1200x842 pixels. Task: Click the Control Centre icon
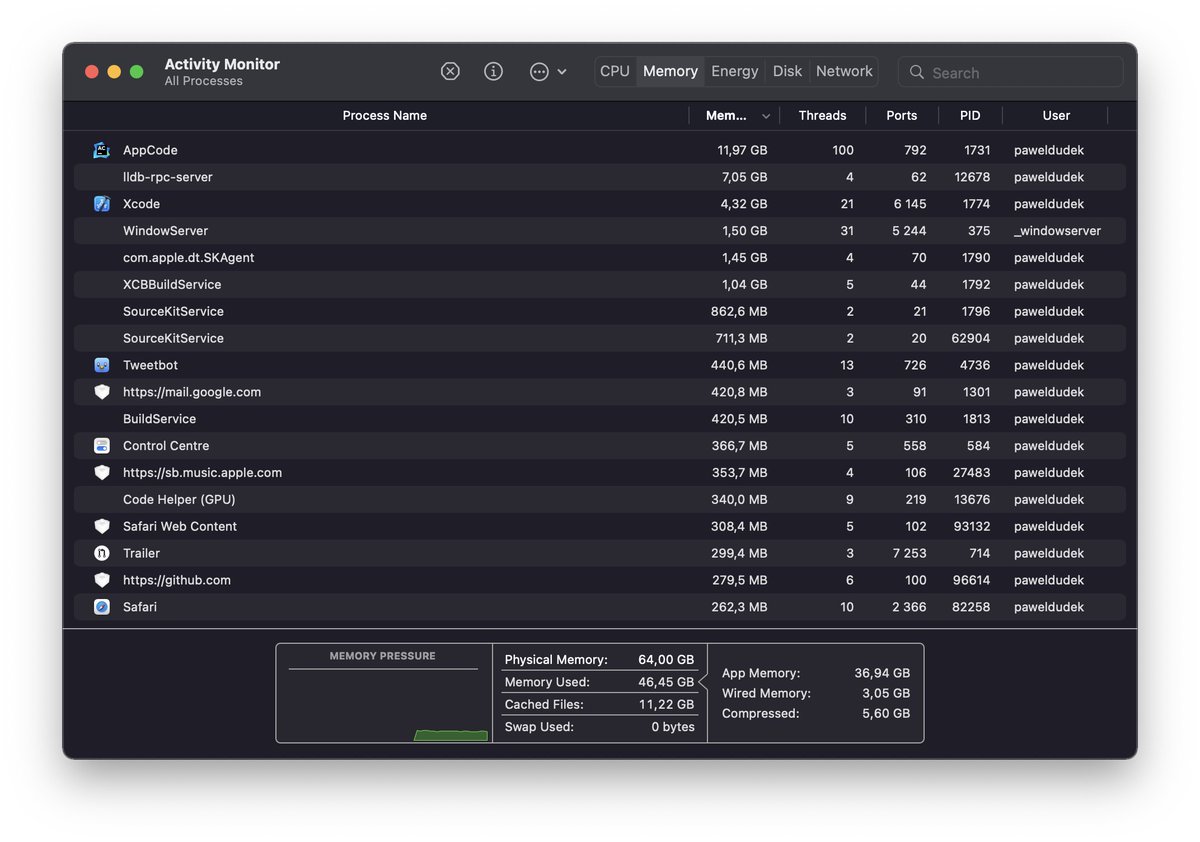pos(101,446)
